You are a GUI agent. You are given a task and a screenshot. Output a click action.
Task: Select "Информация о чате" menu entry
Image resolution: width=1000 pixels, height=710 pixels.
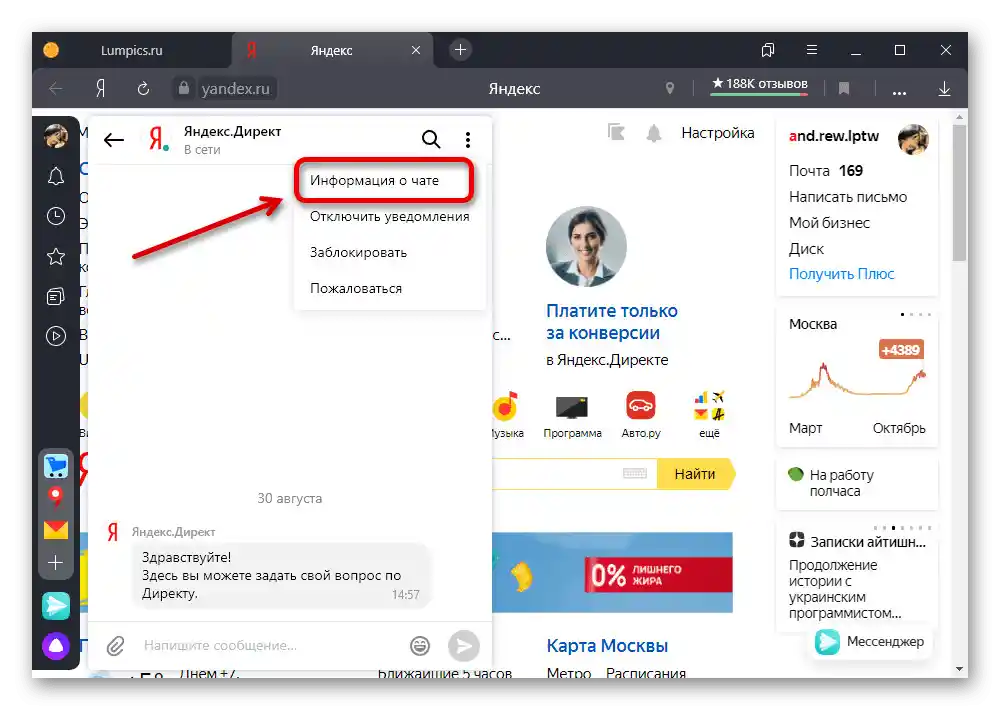point(384,181)
